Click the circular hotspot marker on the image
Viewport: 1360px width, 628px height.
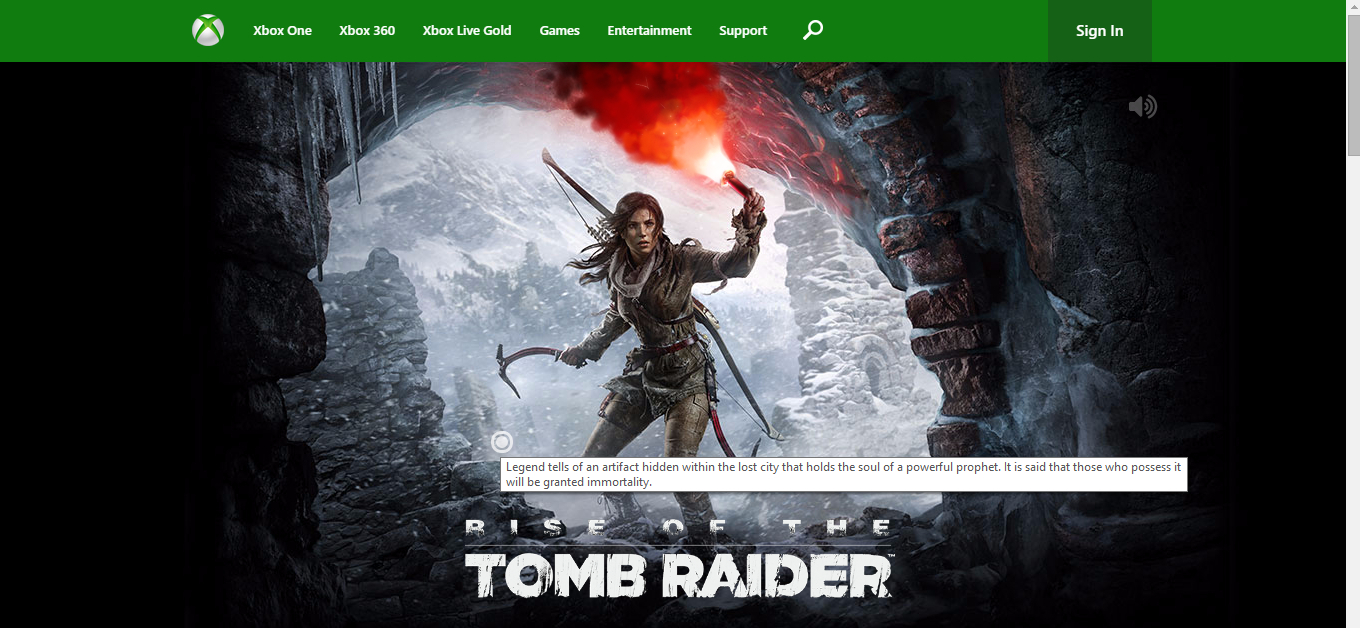tap(502, 442)
